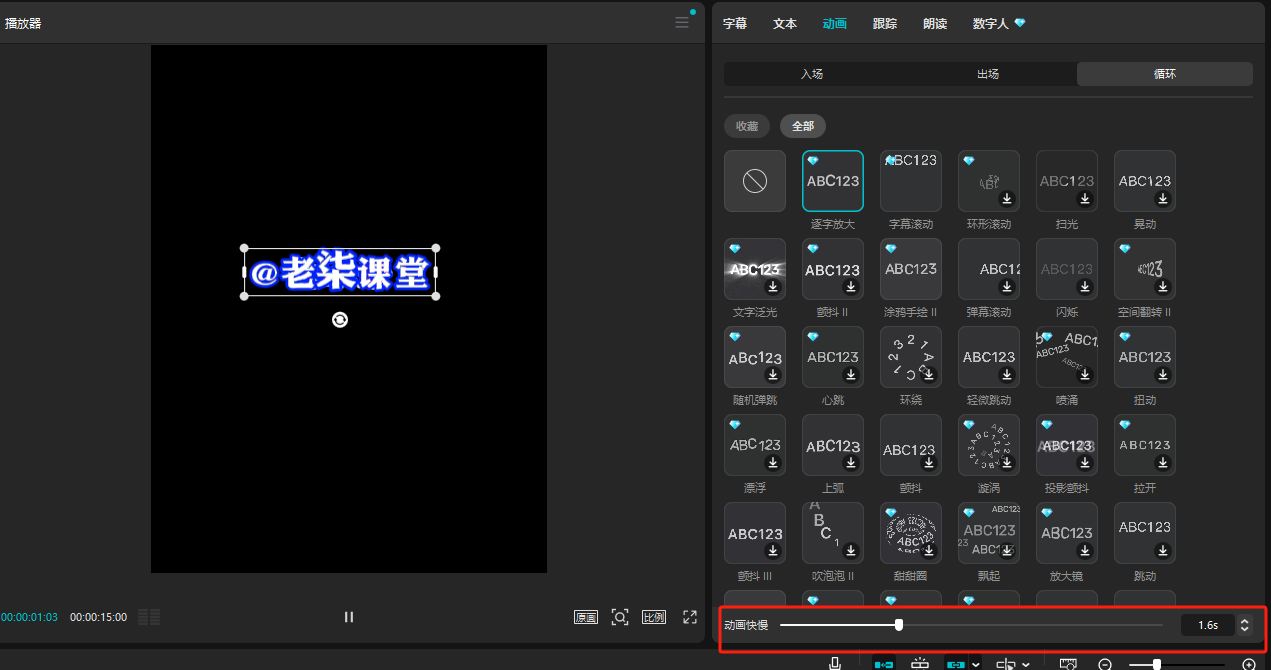The height and width of the screenshot is (670, 1271).
Task: Download the 弹幕滚动 animation
Action: [x=1007, y=287]
